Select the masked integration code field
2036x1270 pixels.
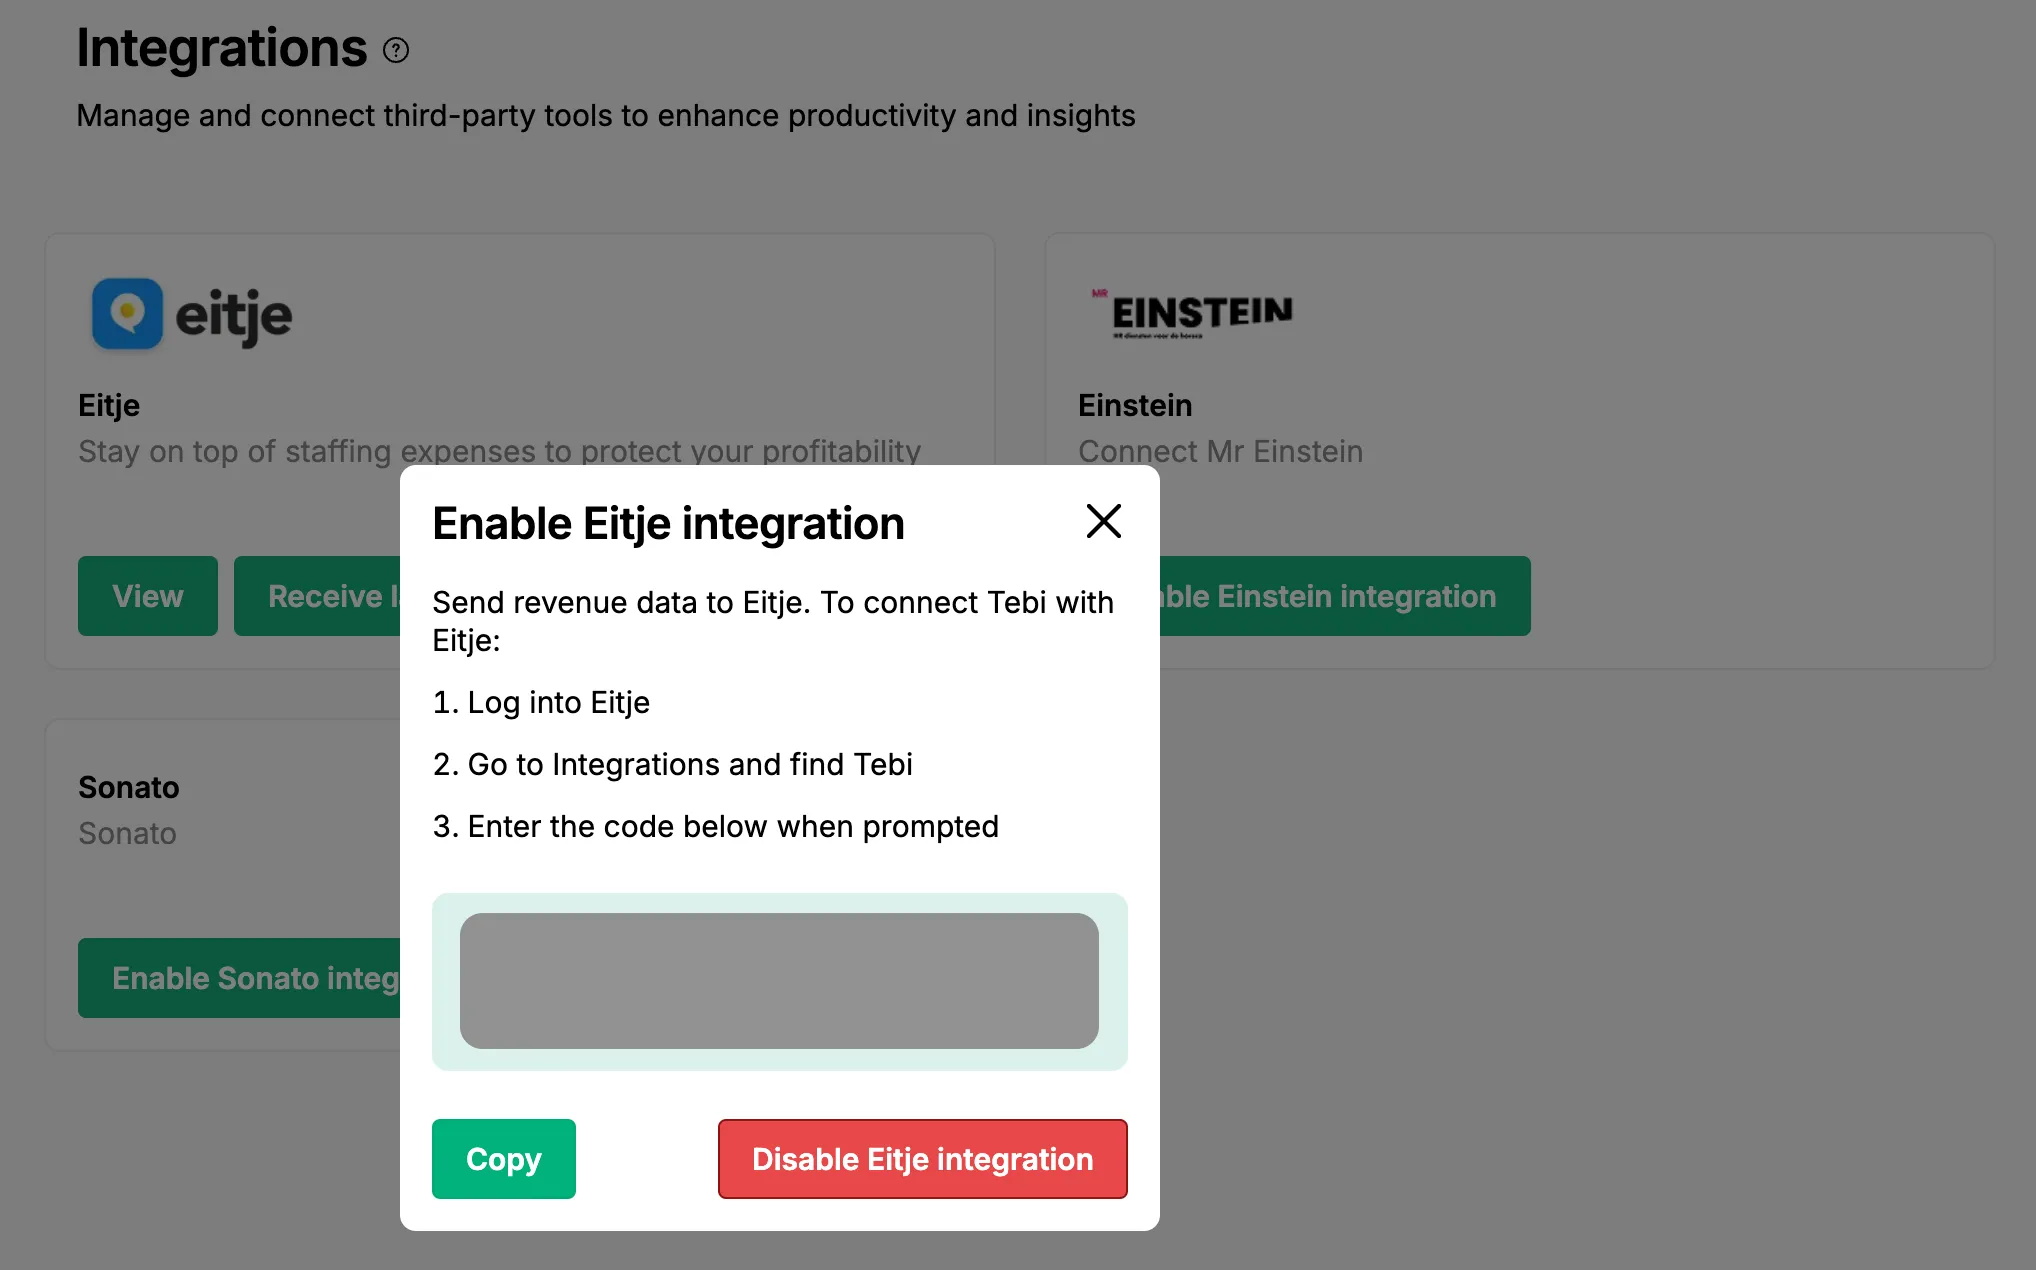(779, 980)
